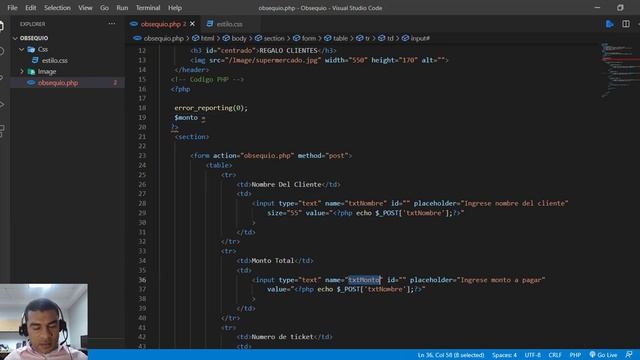Click obsequio.php in the breadcrumb
640x360 pixels.
163,38
